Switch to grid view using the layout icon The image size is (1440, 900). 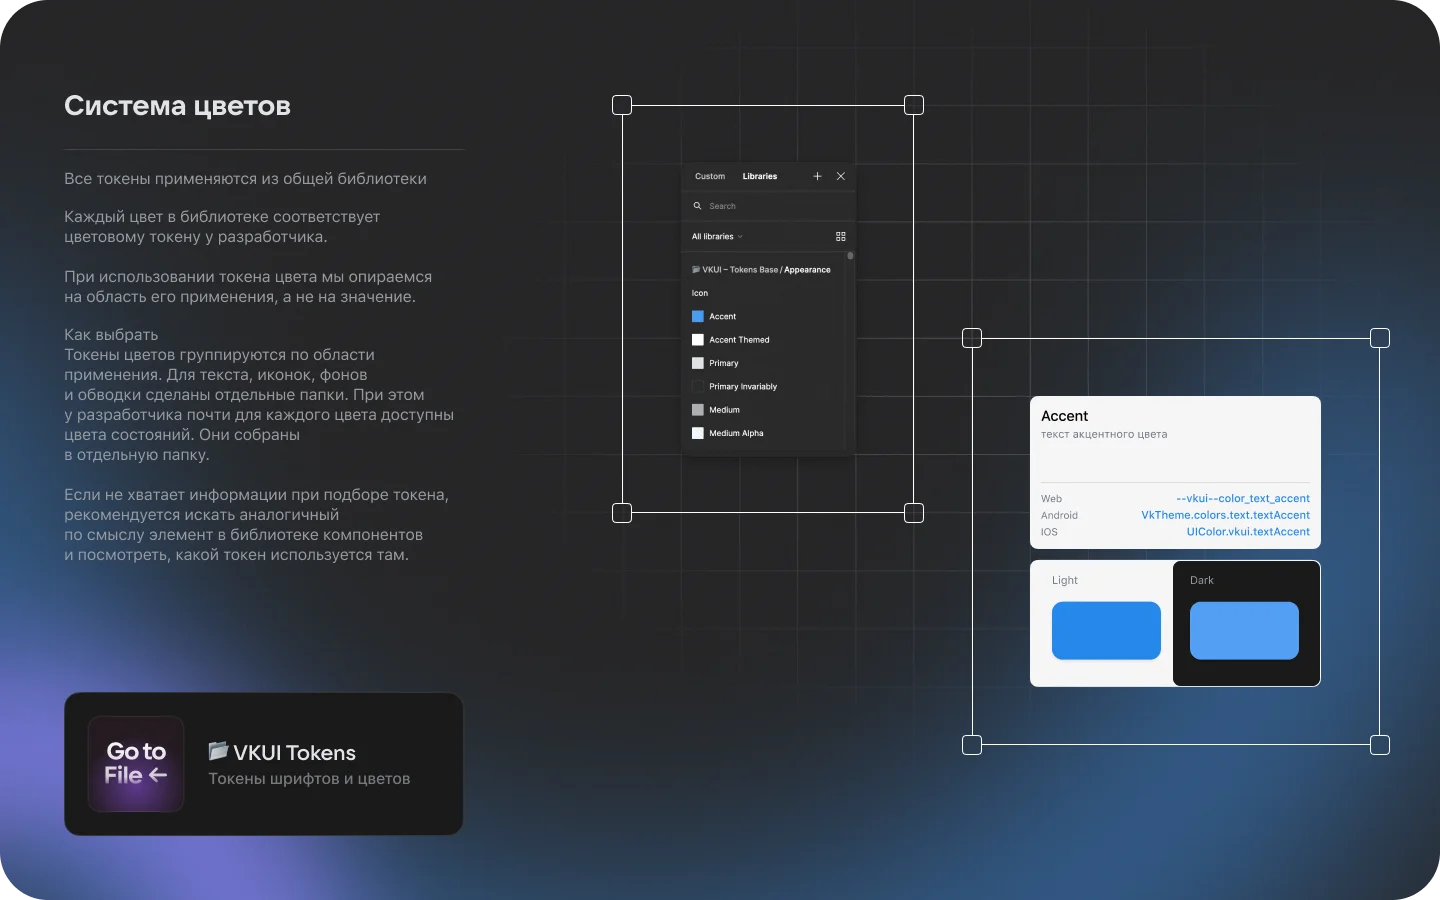[x=840, y=237]
